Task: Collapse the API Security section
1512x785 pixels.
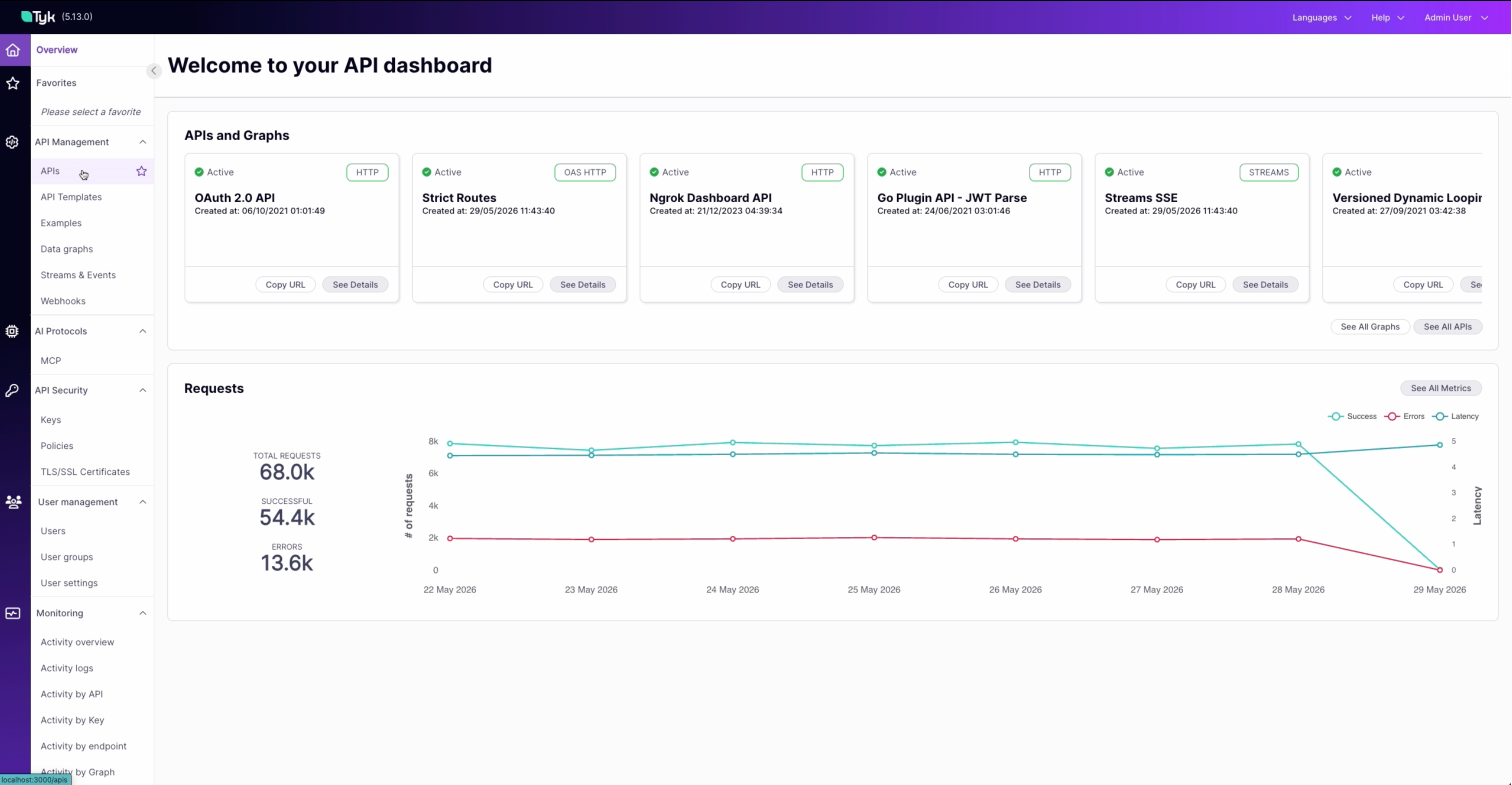Action: [x=142, y=391]
